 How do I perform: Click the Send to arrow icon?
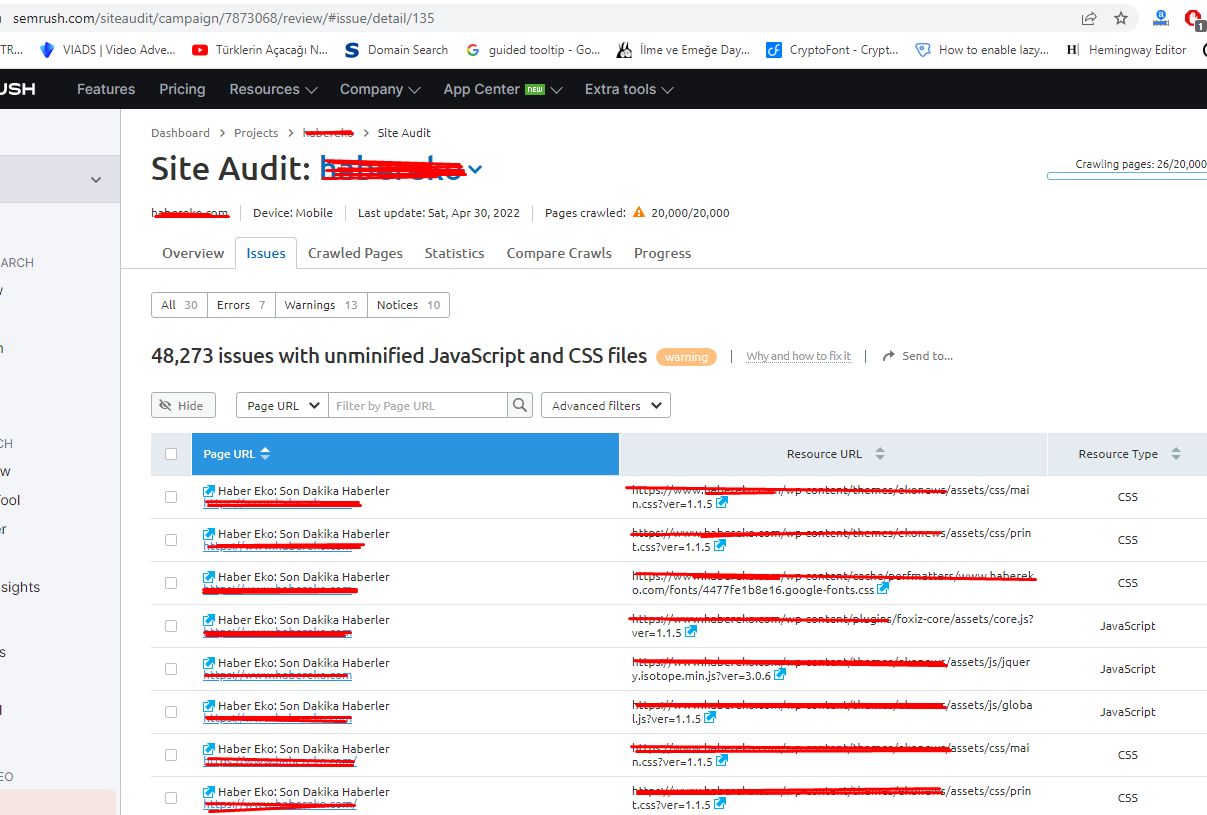click(888, 356)
